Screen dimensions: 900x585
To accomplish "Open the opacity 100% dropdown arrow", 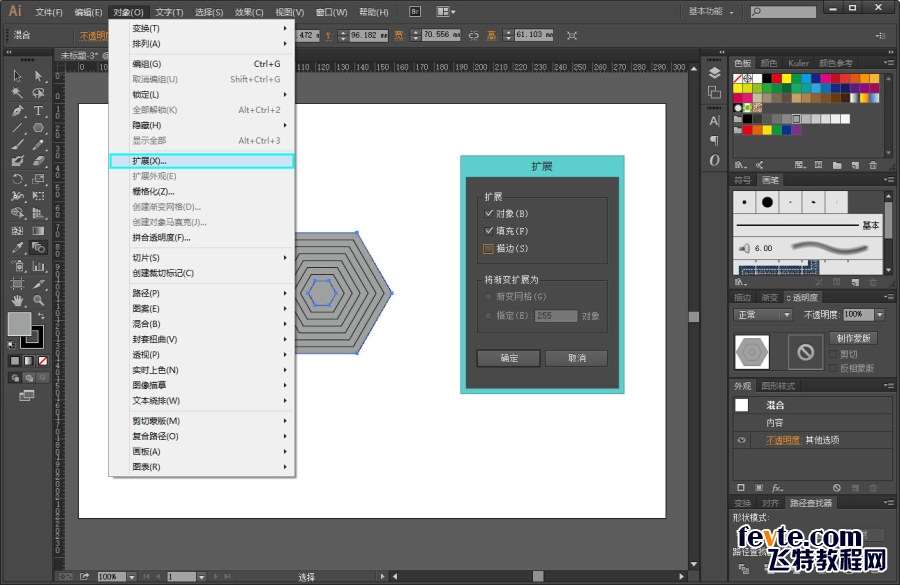I will (x=879, y=315).
